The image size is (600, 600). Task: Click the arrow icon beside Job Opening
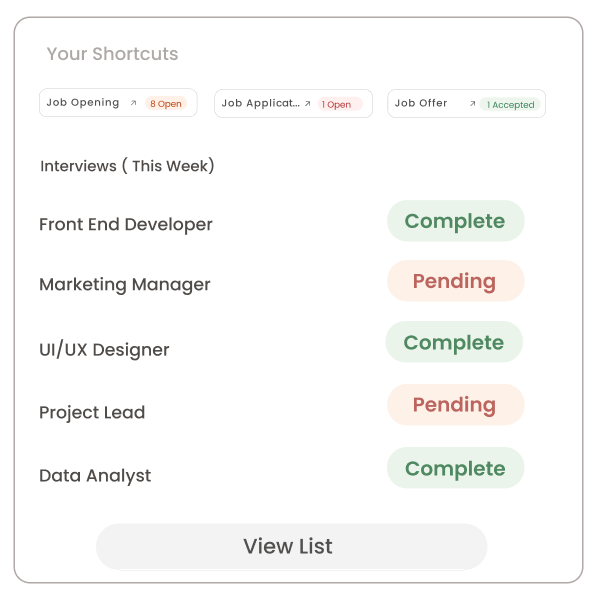point(134,103)
